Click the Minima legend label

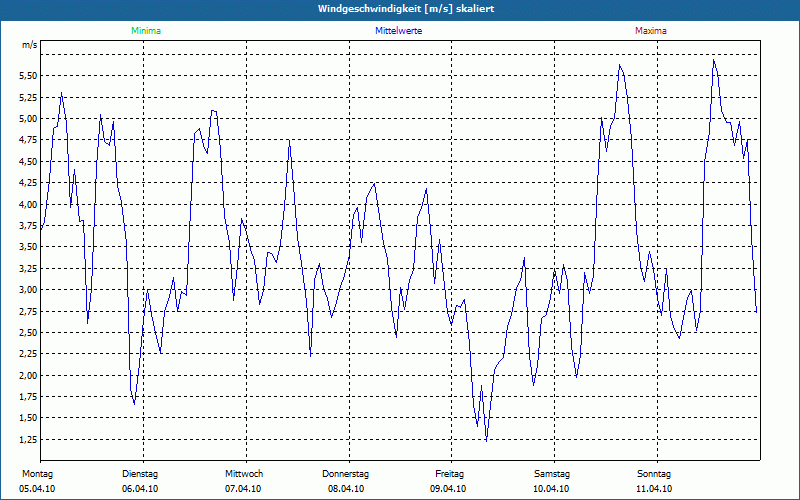146,31
